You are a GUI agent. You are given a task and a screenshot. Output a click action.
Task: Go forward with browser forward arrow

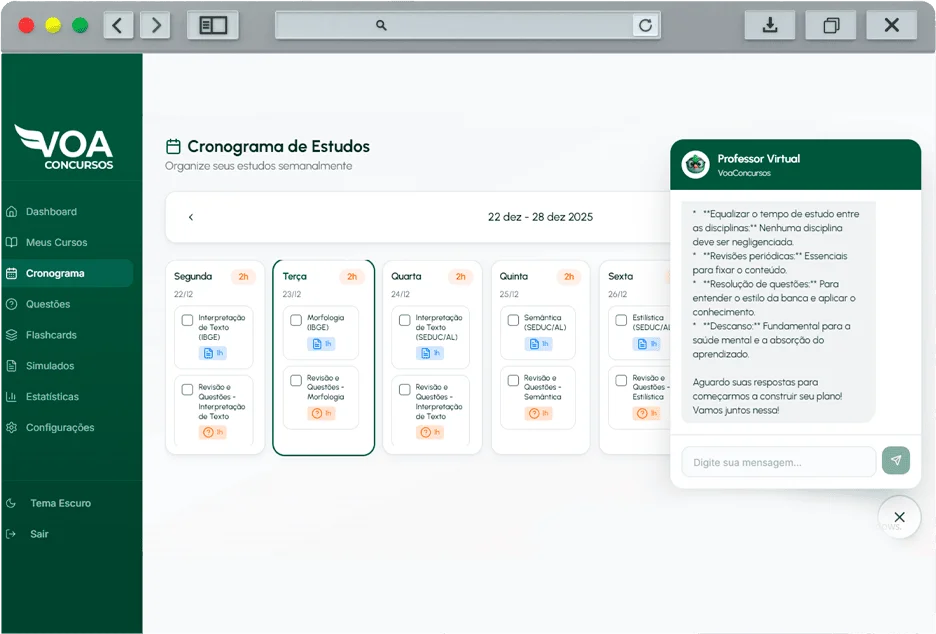(x=154, y=26)
